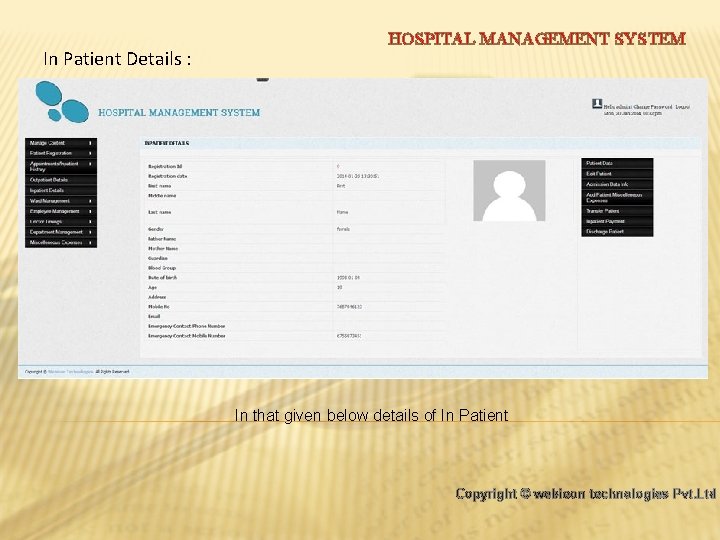Open Department Management menu
720x540 pixels.
tap(61, 232)
